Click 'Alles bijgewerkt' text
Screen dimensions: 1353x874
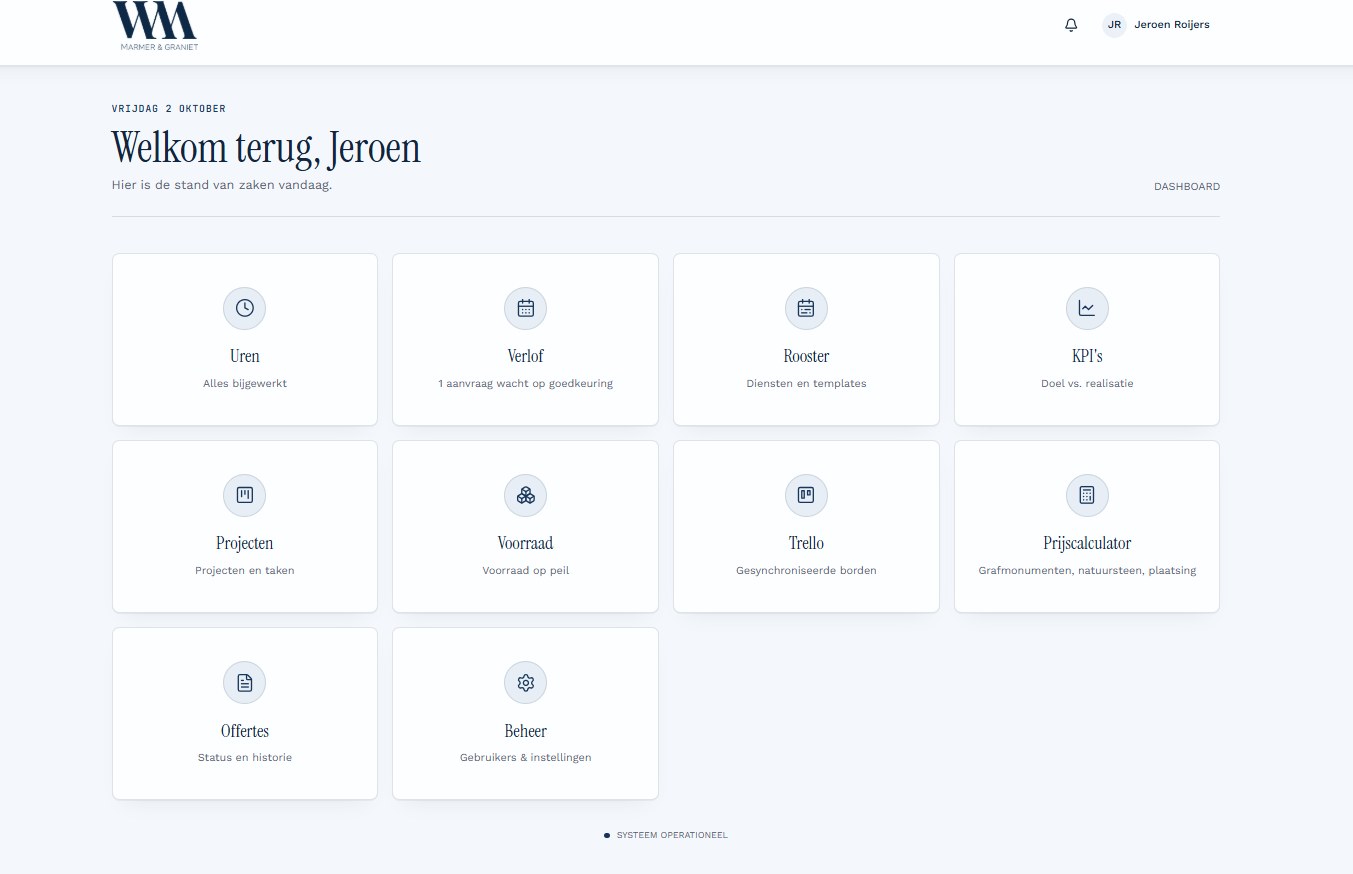coord(245,383)
